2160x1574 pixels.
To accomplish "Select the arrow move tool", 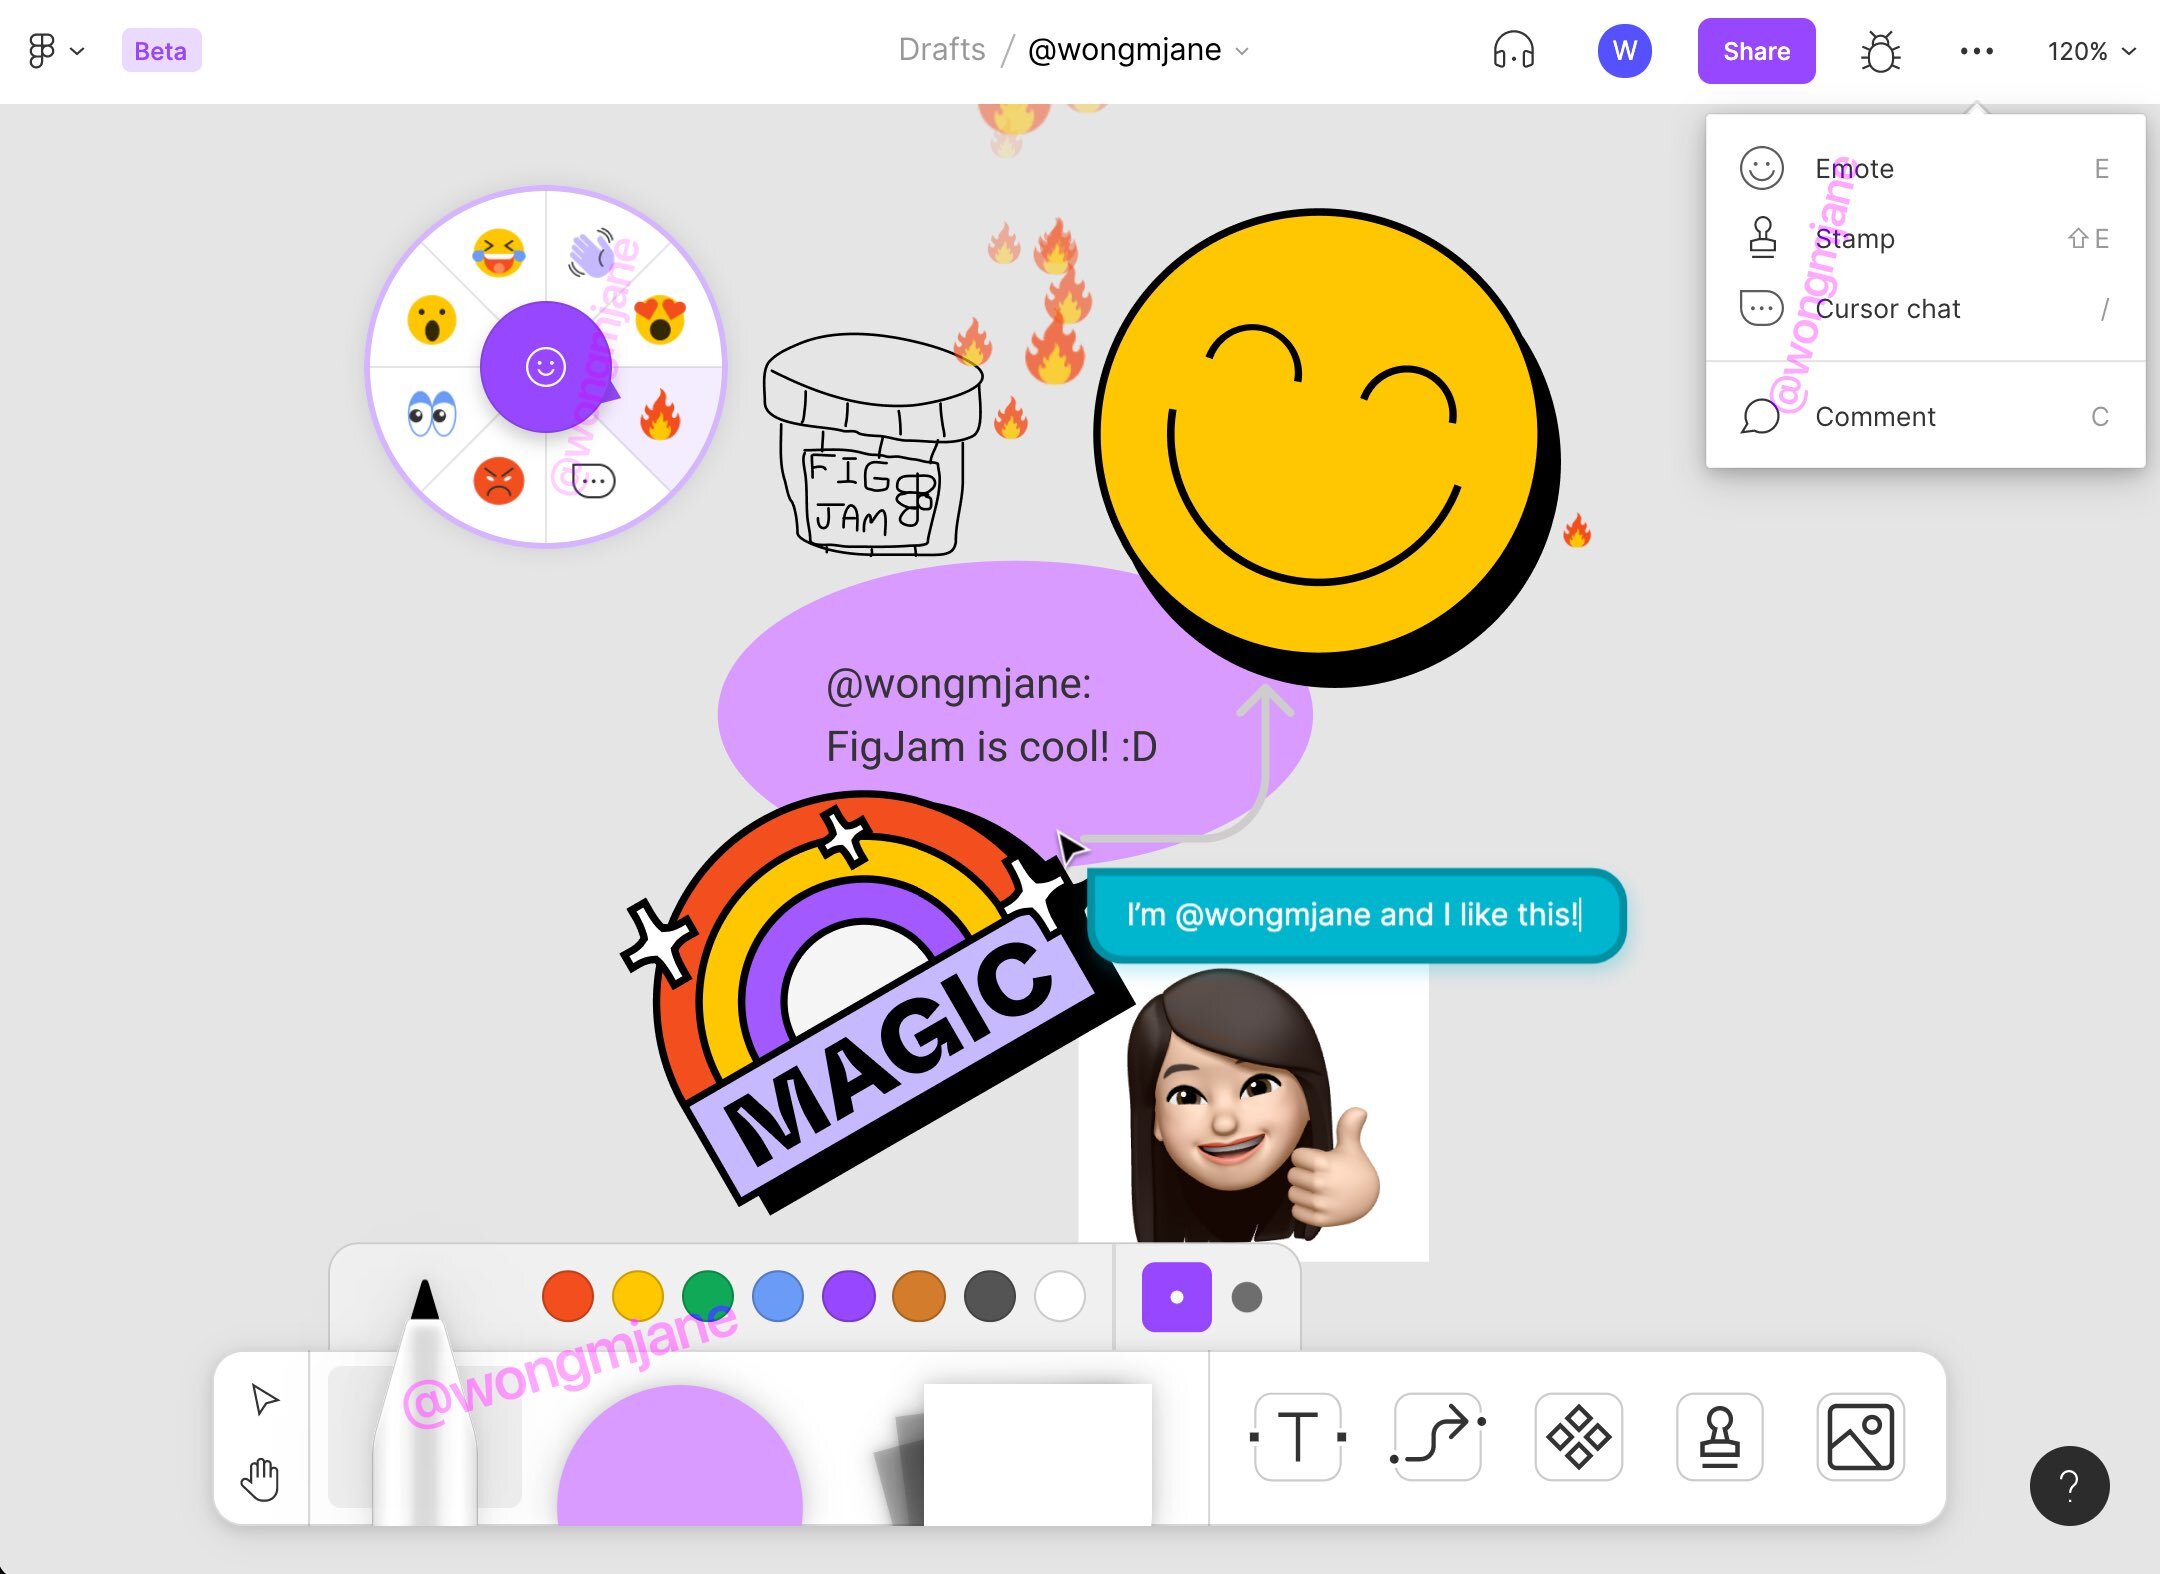I will coord(264,1399).
